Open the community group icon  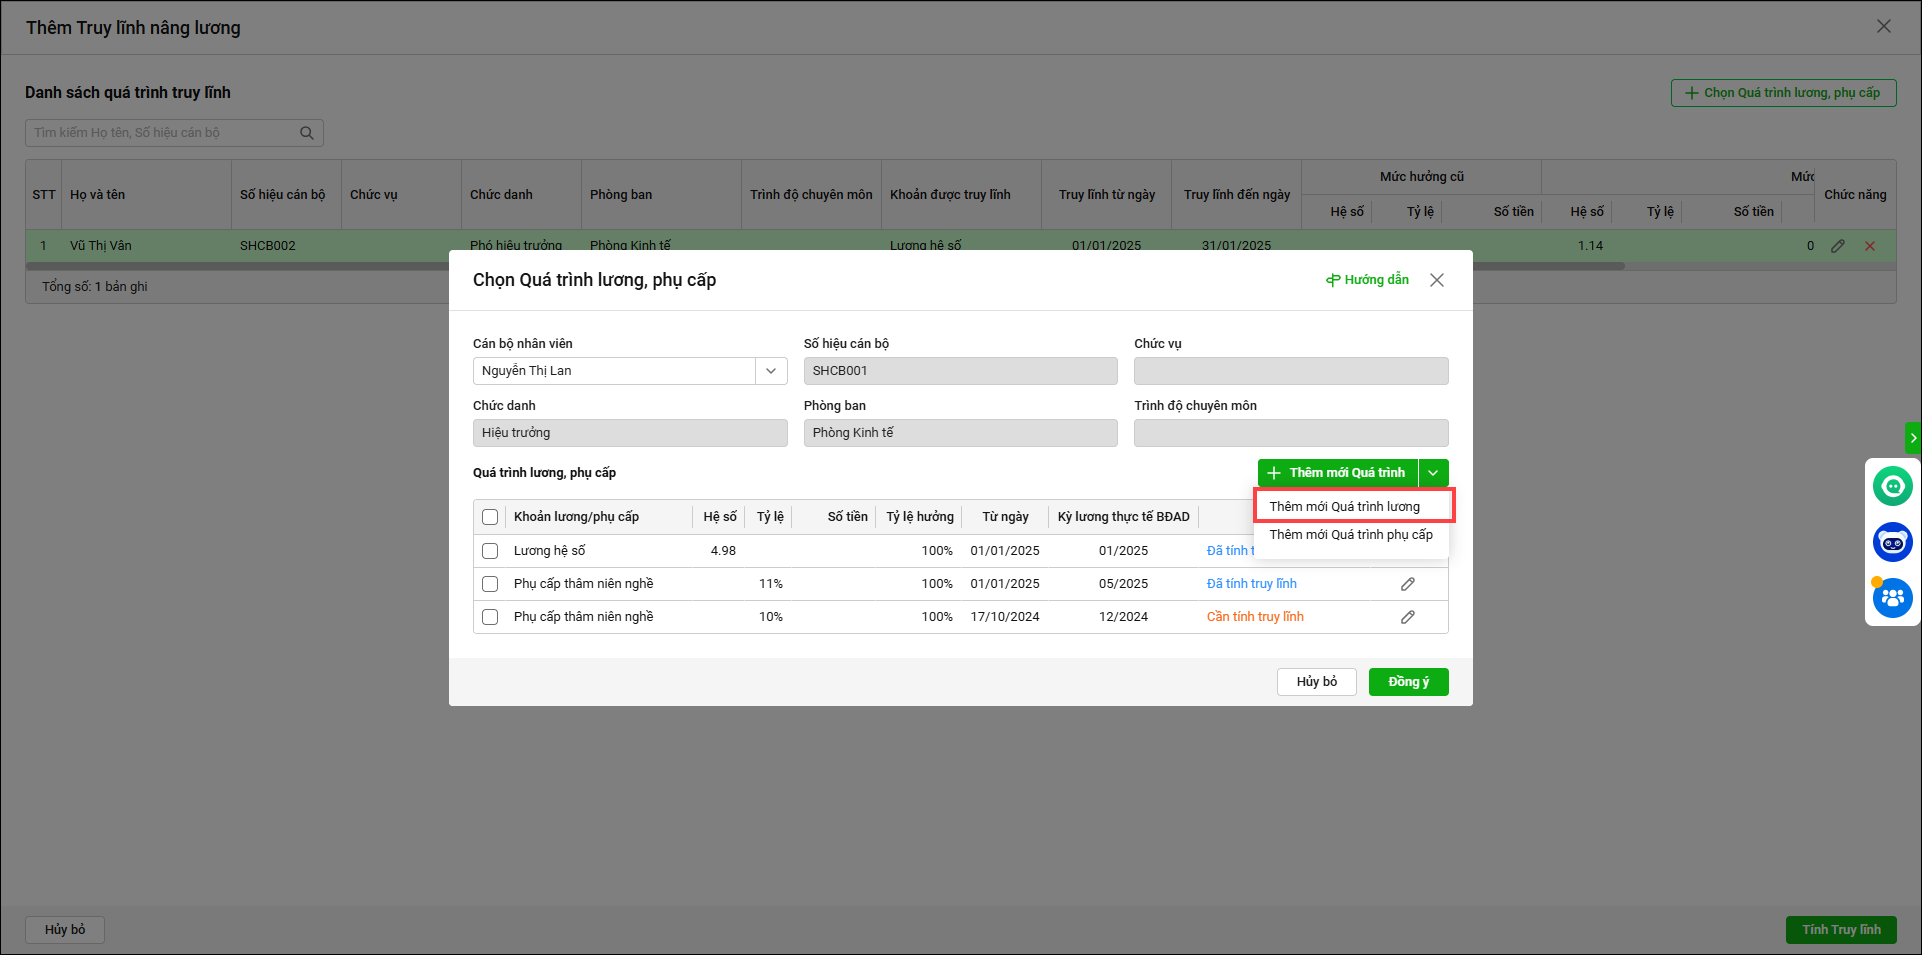point(1892,598)
